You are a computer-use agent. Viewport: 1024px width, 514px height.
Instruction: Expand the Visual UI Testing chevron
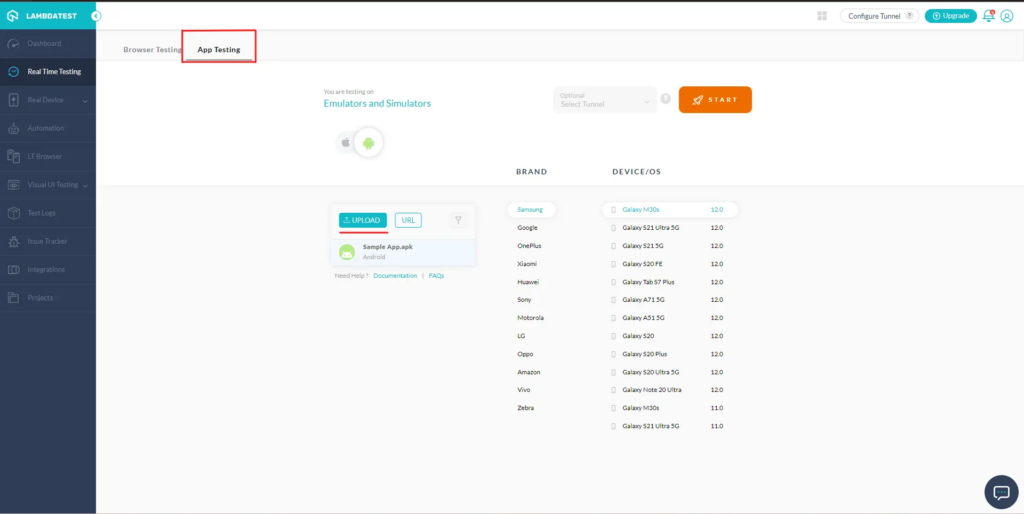coord(85,185)
